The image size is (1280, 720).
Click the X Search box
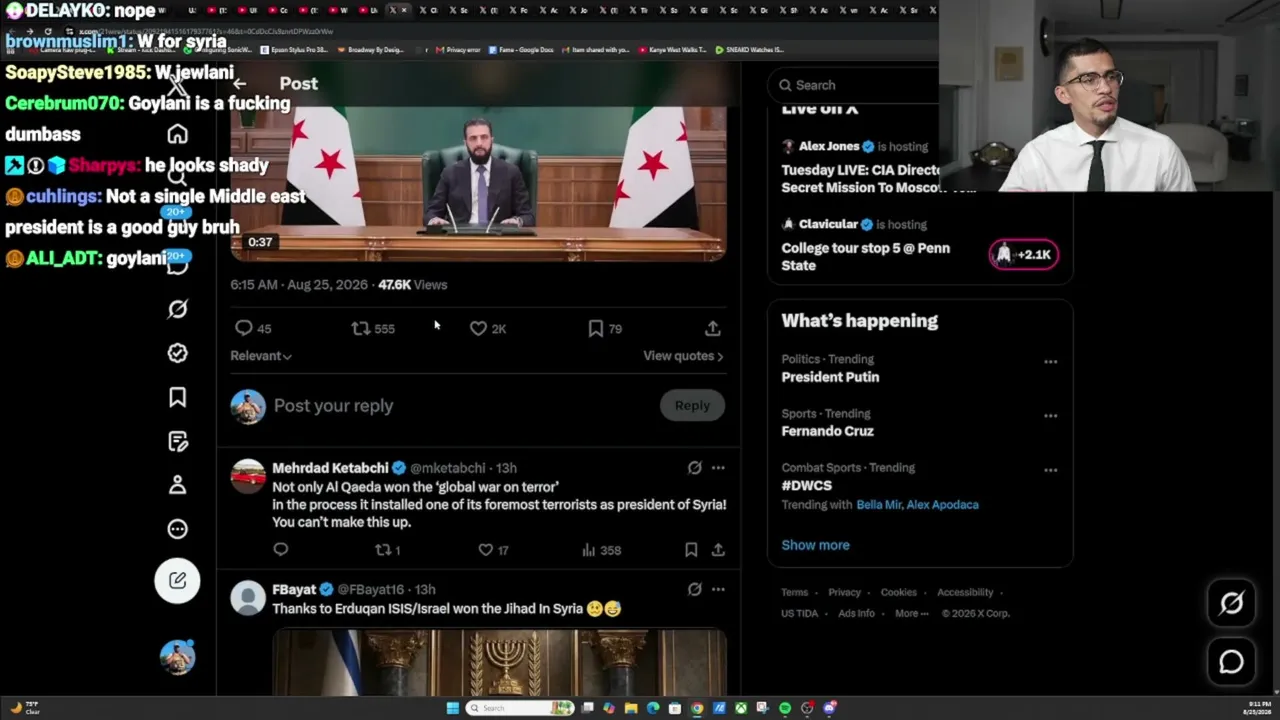click(x=855, y=85)
